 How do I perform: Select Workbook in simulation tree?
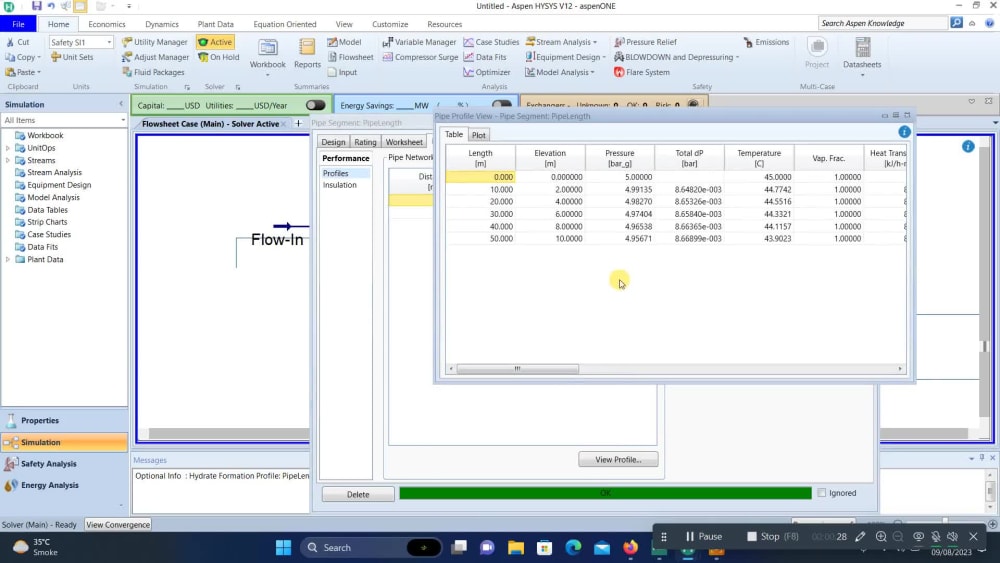[45, 136]
